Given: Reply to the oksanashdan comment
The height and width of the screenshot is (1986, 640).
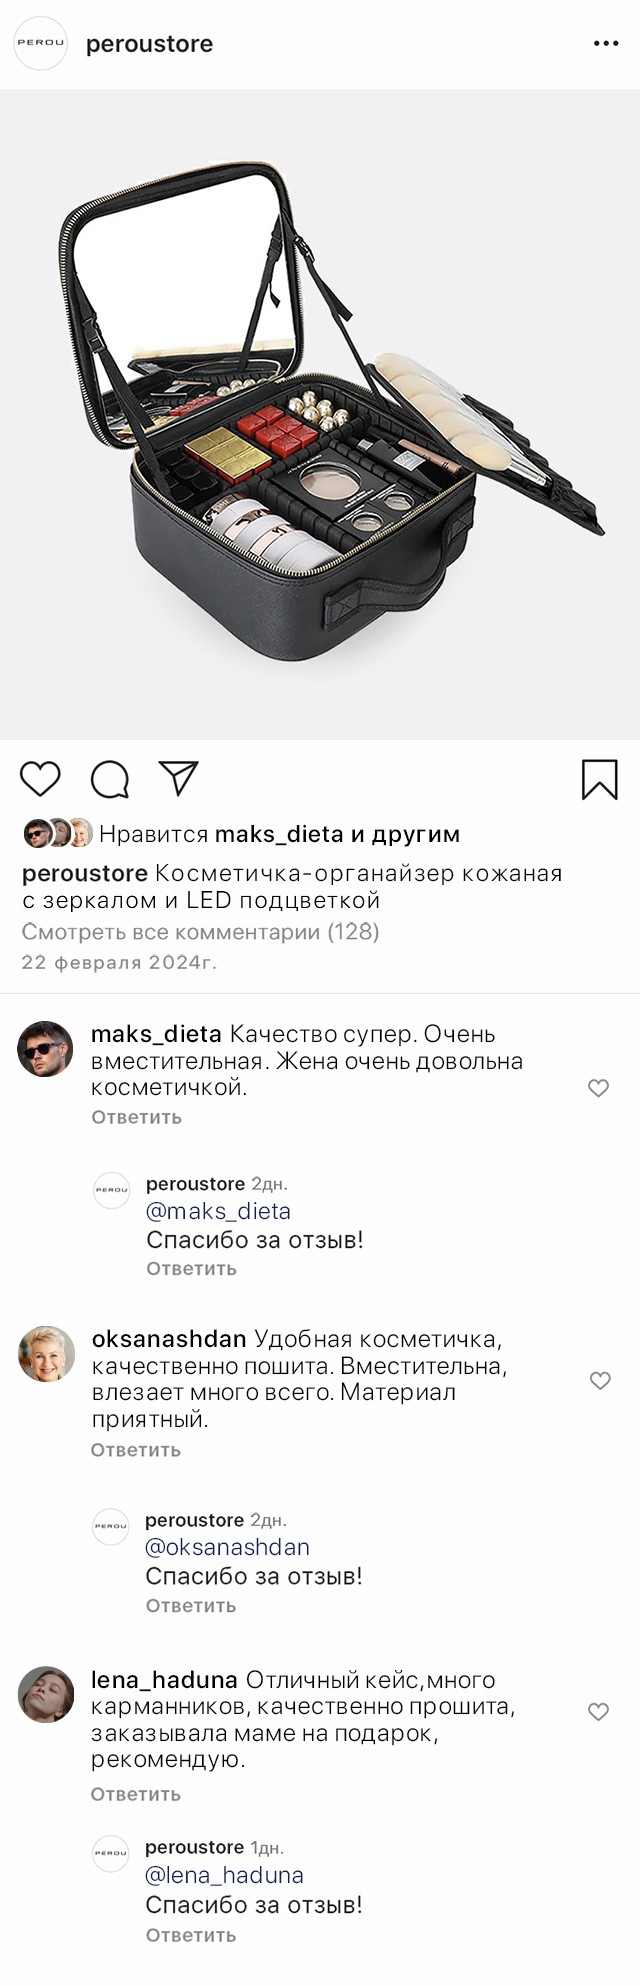Looking at the screenshot, I should [x=135, y=1450].
